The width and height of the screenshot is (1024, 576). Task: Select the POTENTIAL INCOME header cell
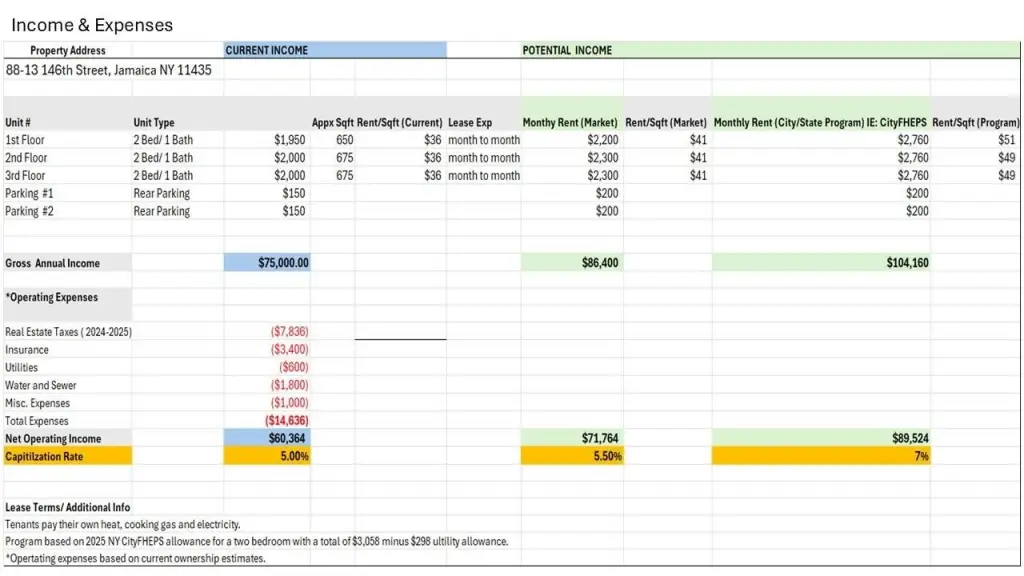point(567,50)
